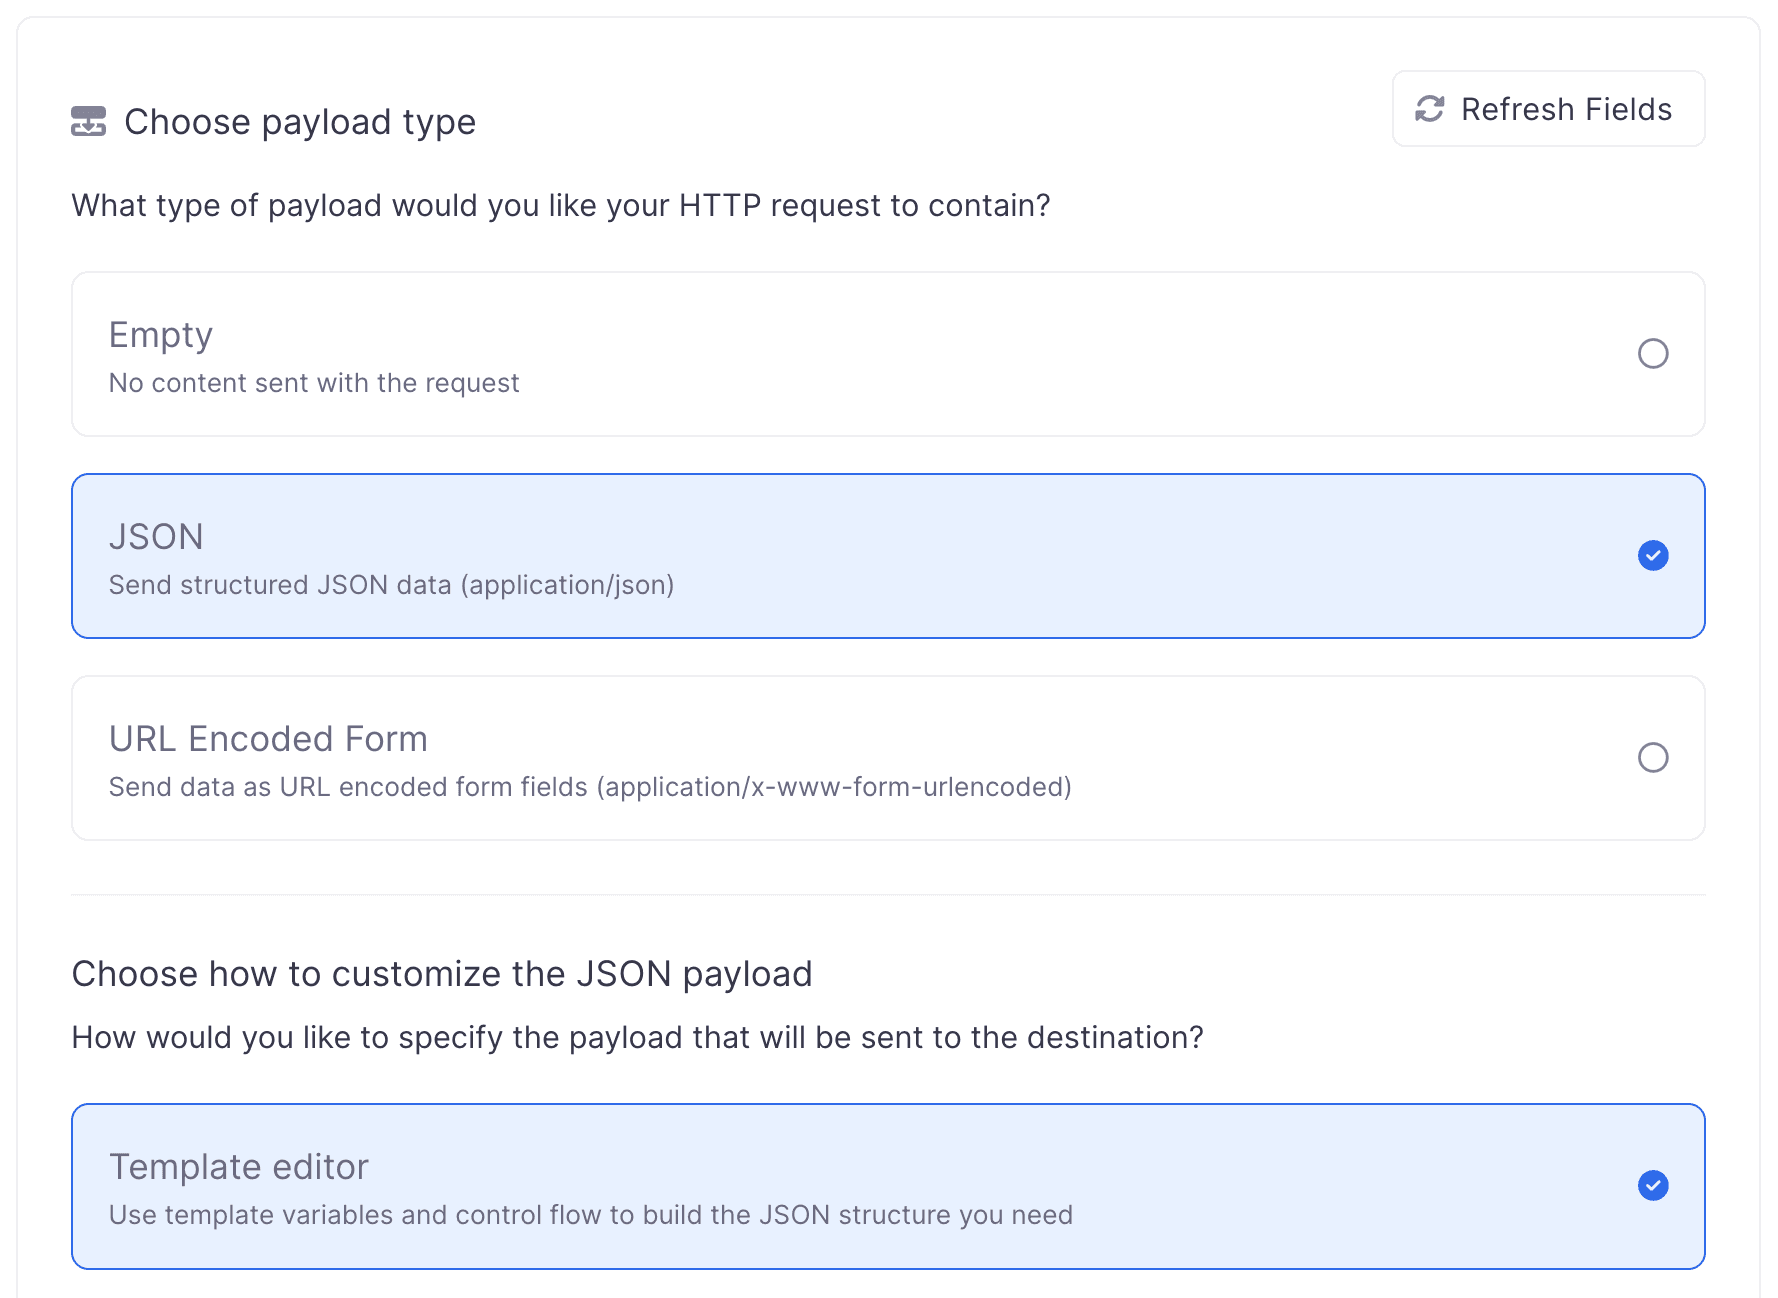This screenshot has height=1298, width=1778.
Task: Click the Empty option title text
Action: 160,334
